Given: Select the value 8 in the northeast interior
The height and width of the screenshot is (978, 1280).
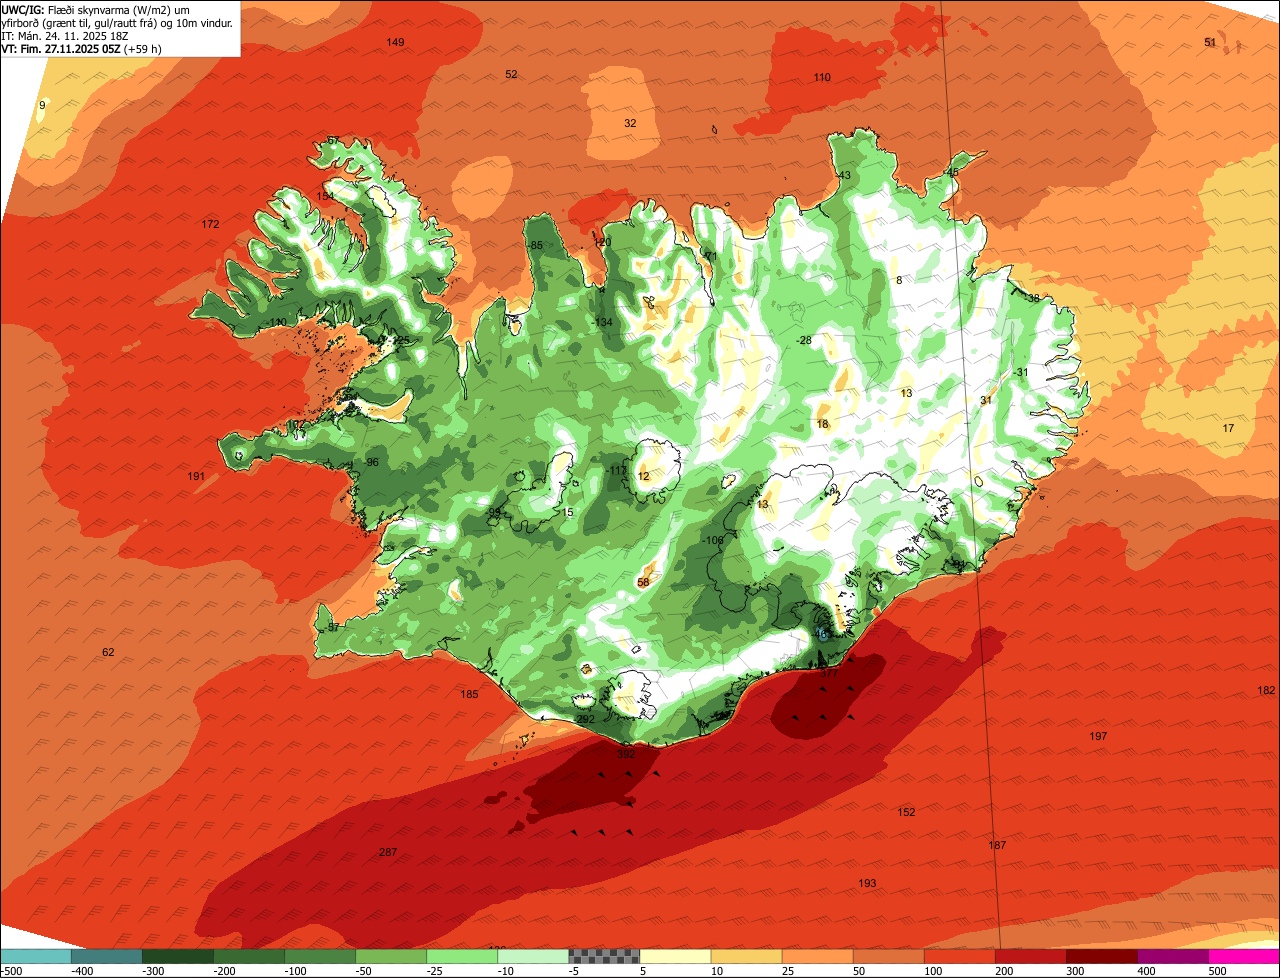Looking at the screenshot, I should (899, 280).
